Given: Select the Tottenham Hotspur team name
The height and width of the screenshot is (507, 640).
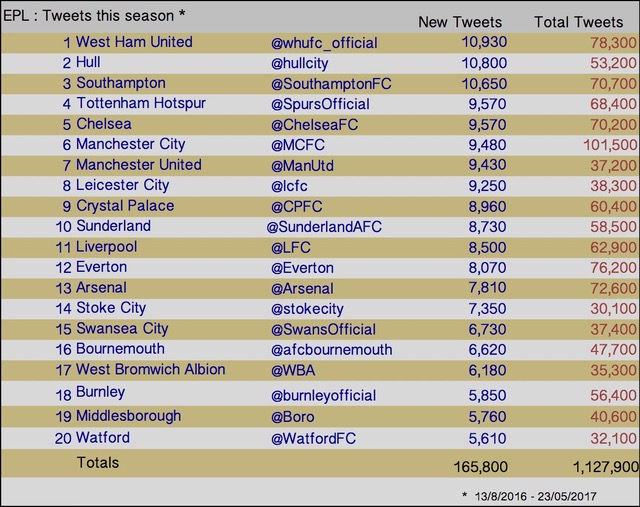Looking at the screenshot, I should pos(141,103).
